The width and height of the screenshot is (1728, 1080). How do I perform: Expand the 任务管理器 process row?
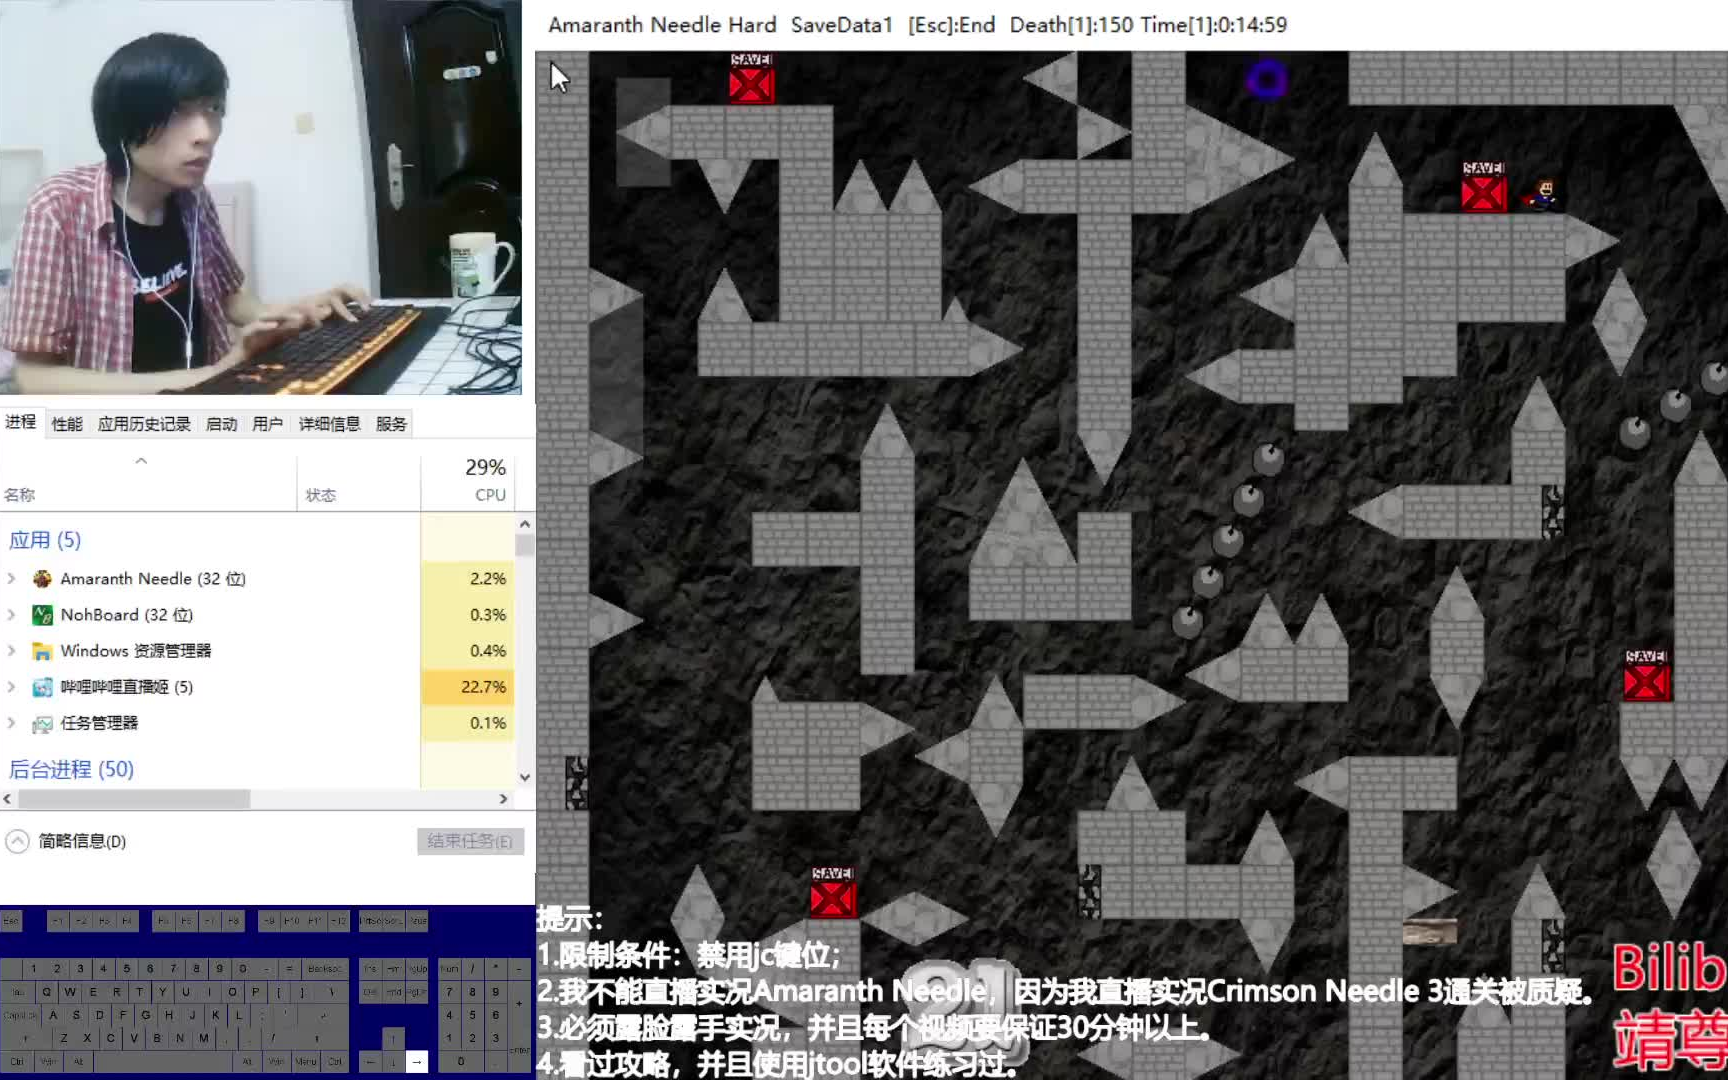point(12,723)
